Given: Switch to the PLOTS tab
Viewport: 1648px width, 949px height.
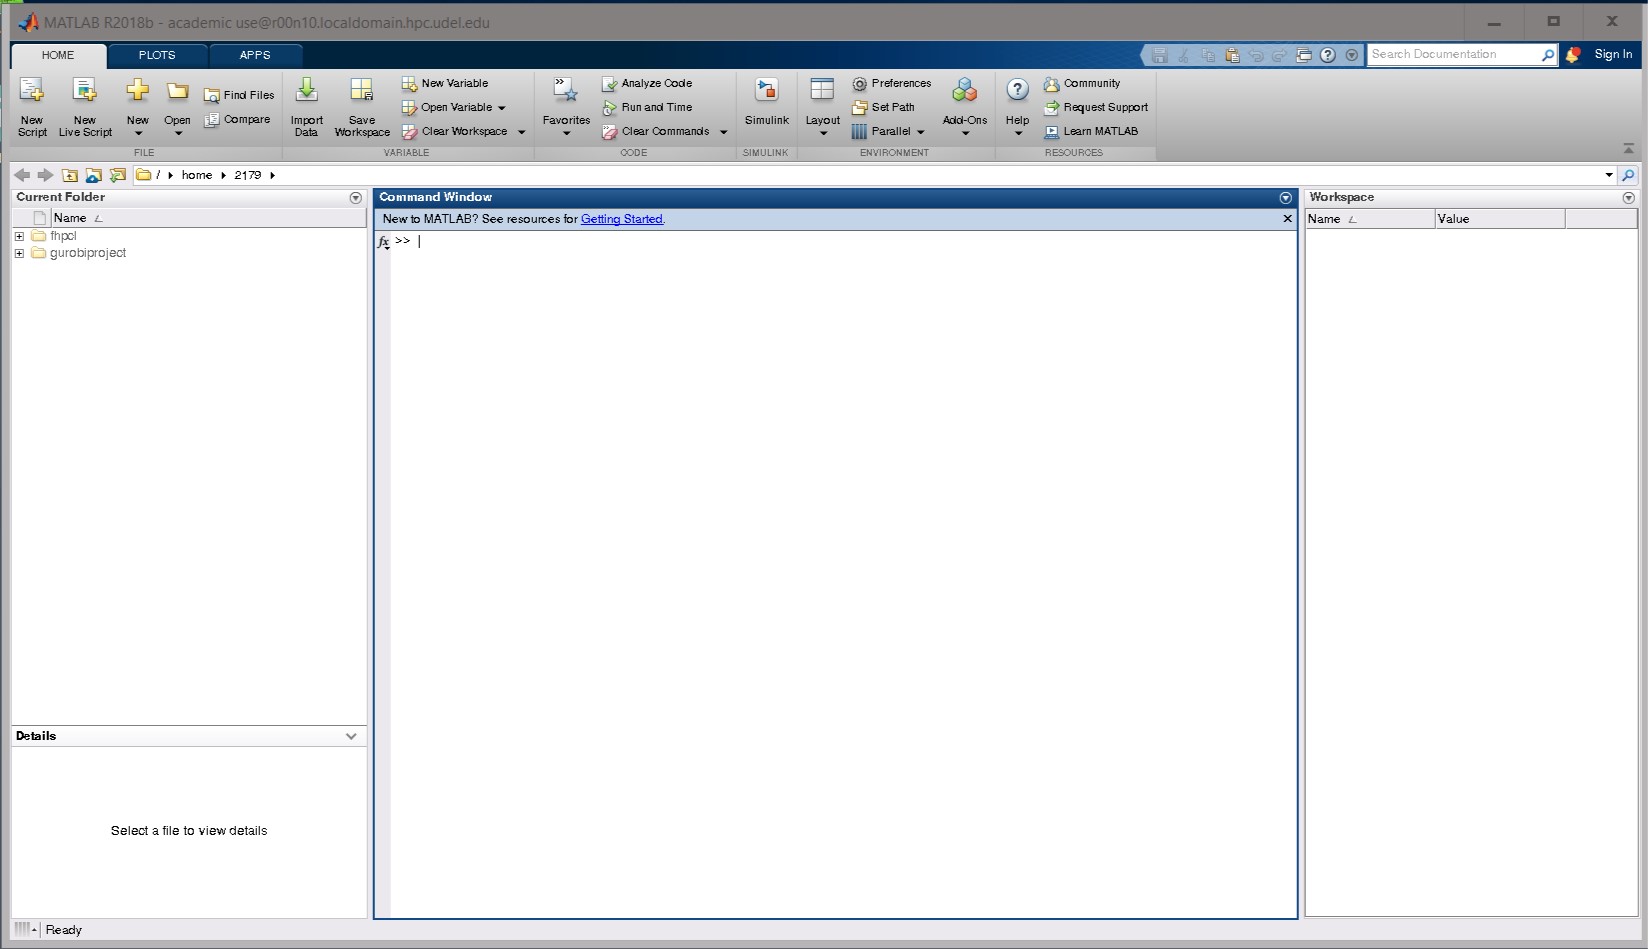Looking at the screenshot, I should [157, 55].
